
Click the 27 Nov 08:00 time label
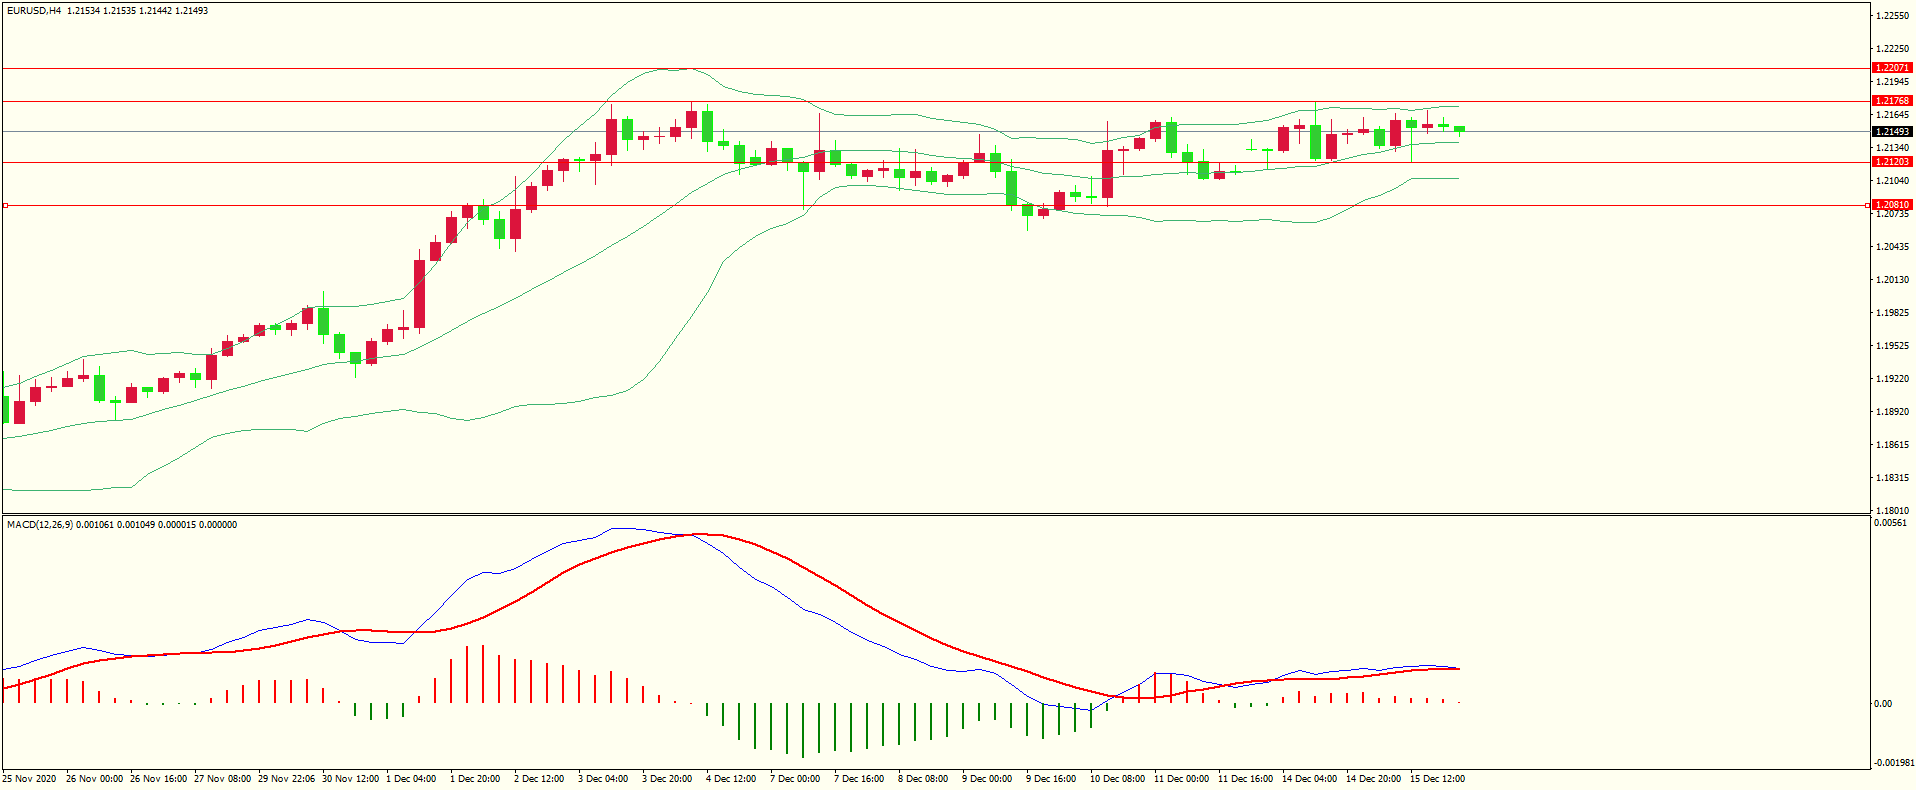pos(223,779)
